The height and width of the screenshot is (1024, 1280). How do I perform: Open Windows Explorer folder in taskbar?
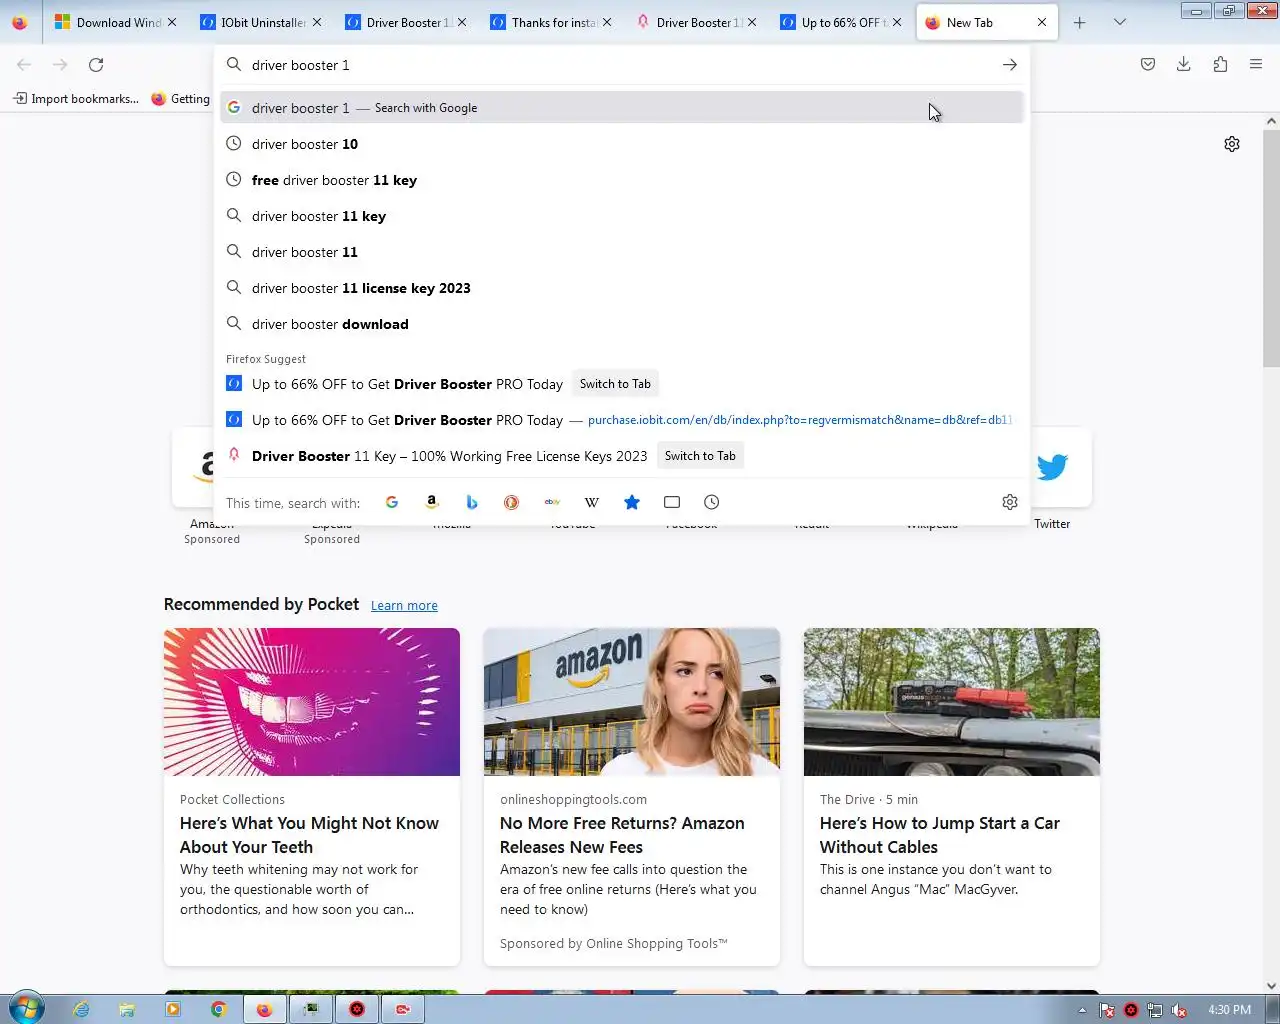127,1009
